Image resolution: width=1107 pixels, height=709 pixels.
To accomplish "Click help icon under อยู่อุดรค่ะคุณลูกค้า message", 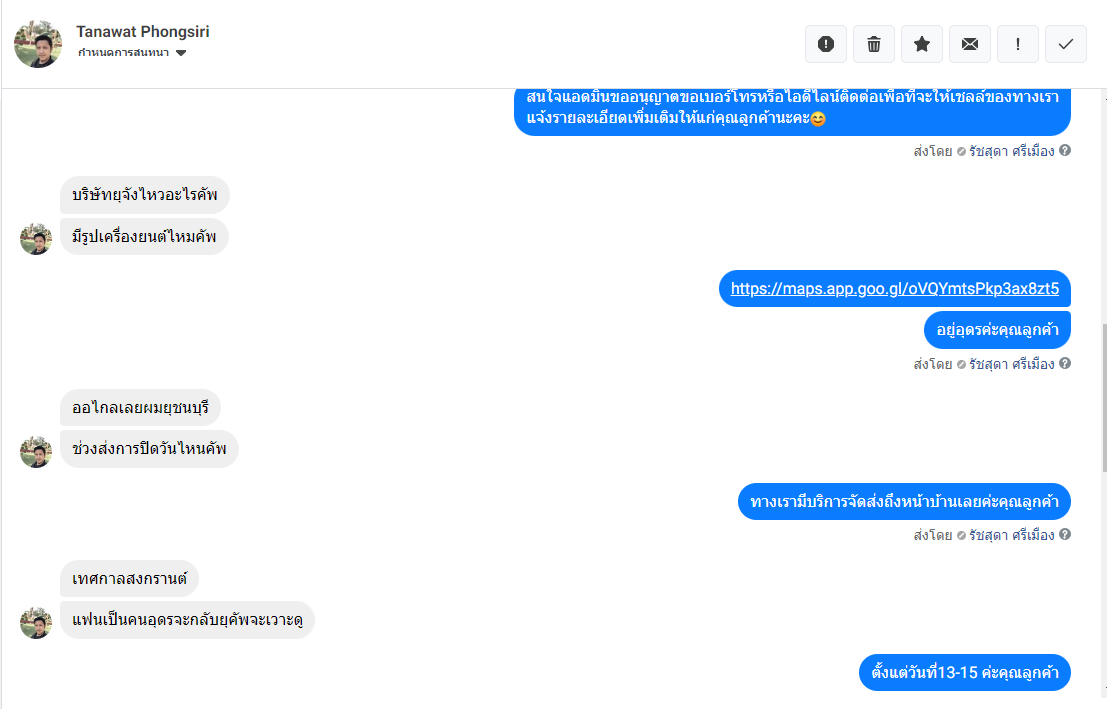I will point(1065,363).
